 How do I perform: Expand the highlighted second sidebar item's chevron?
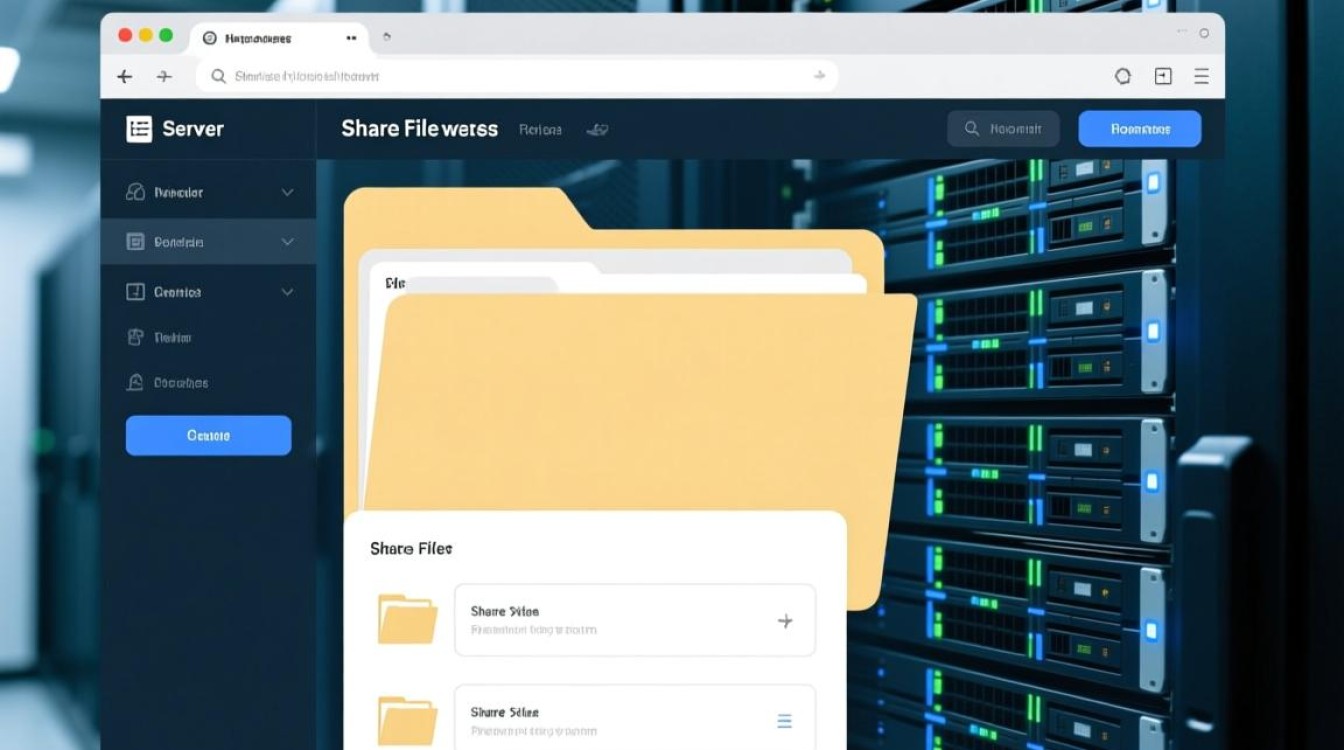pyautogui.click(x=287, y=242)
